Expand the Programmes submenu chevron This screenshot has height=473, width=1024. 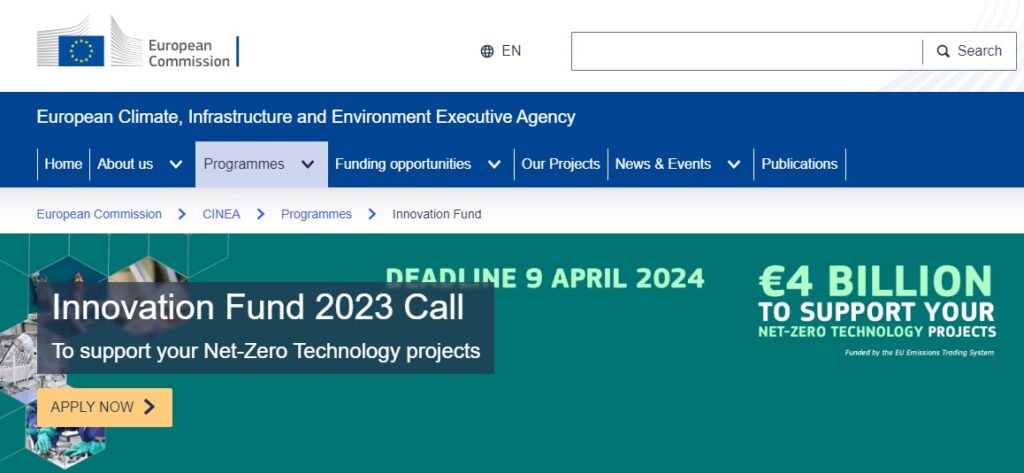(308, 165)
